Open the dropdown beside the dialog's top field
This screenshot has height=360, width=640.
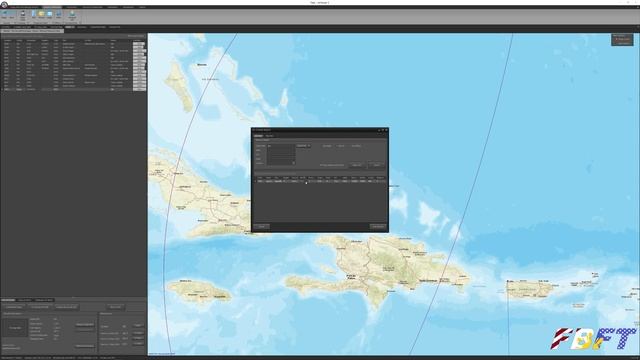303,146
